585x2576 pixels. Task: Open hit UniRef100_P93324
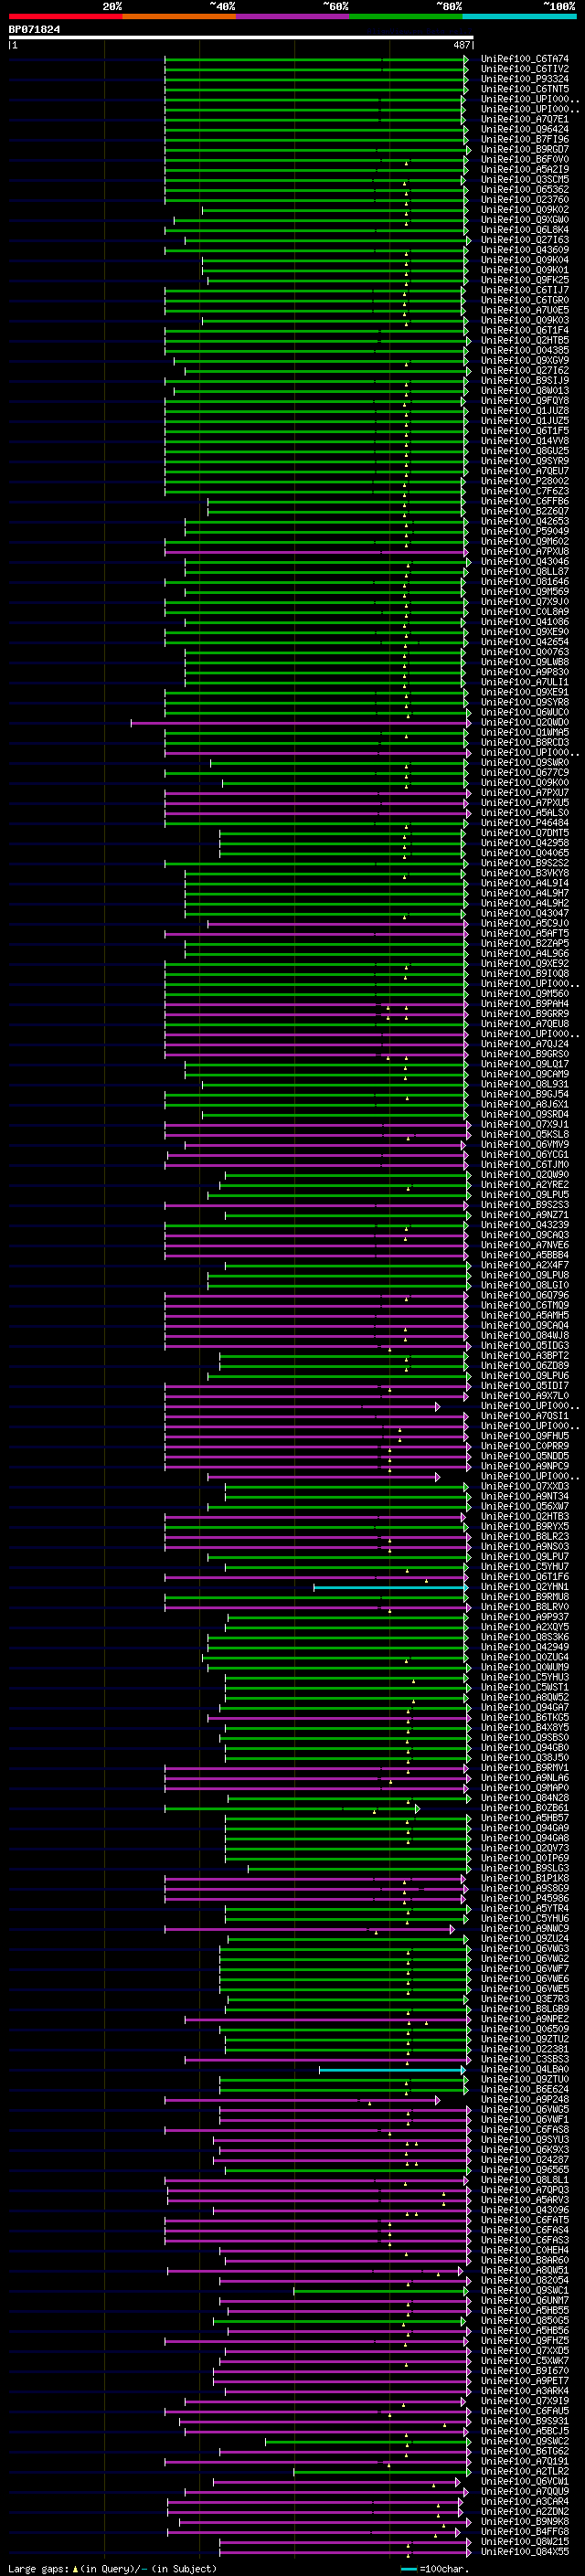tap(525, 79)
